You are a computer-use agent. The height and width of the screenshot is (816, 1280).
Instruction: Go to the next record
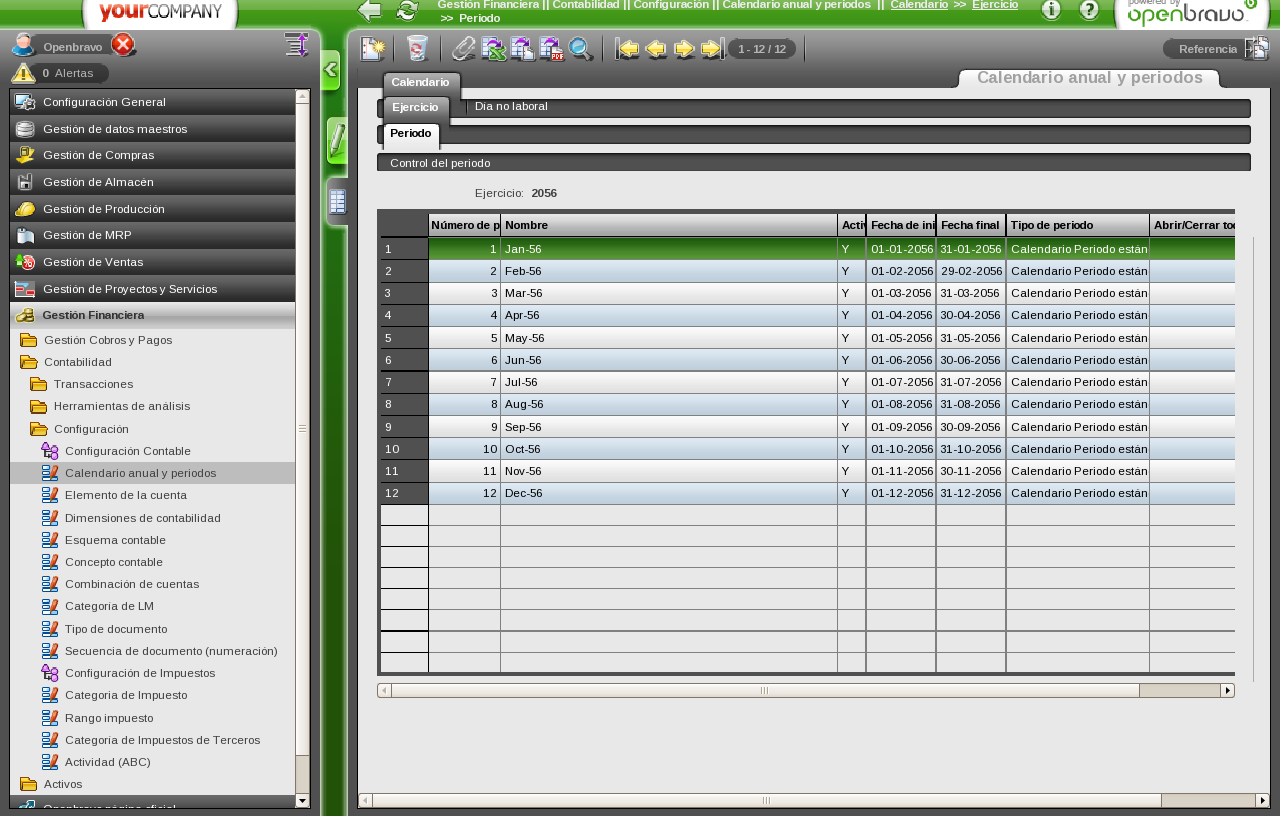(685, 48)
